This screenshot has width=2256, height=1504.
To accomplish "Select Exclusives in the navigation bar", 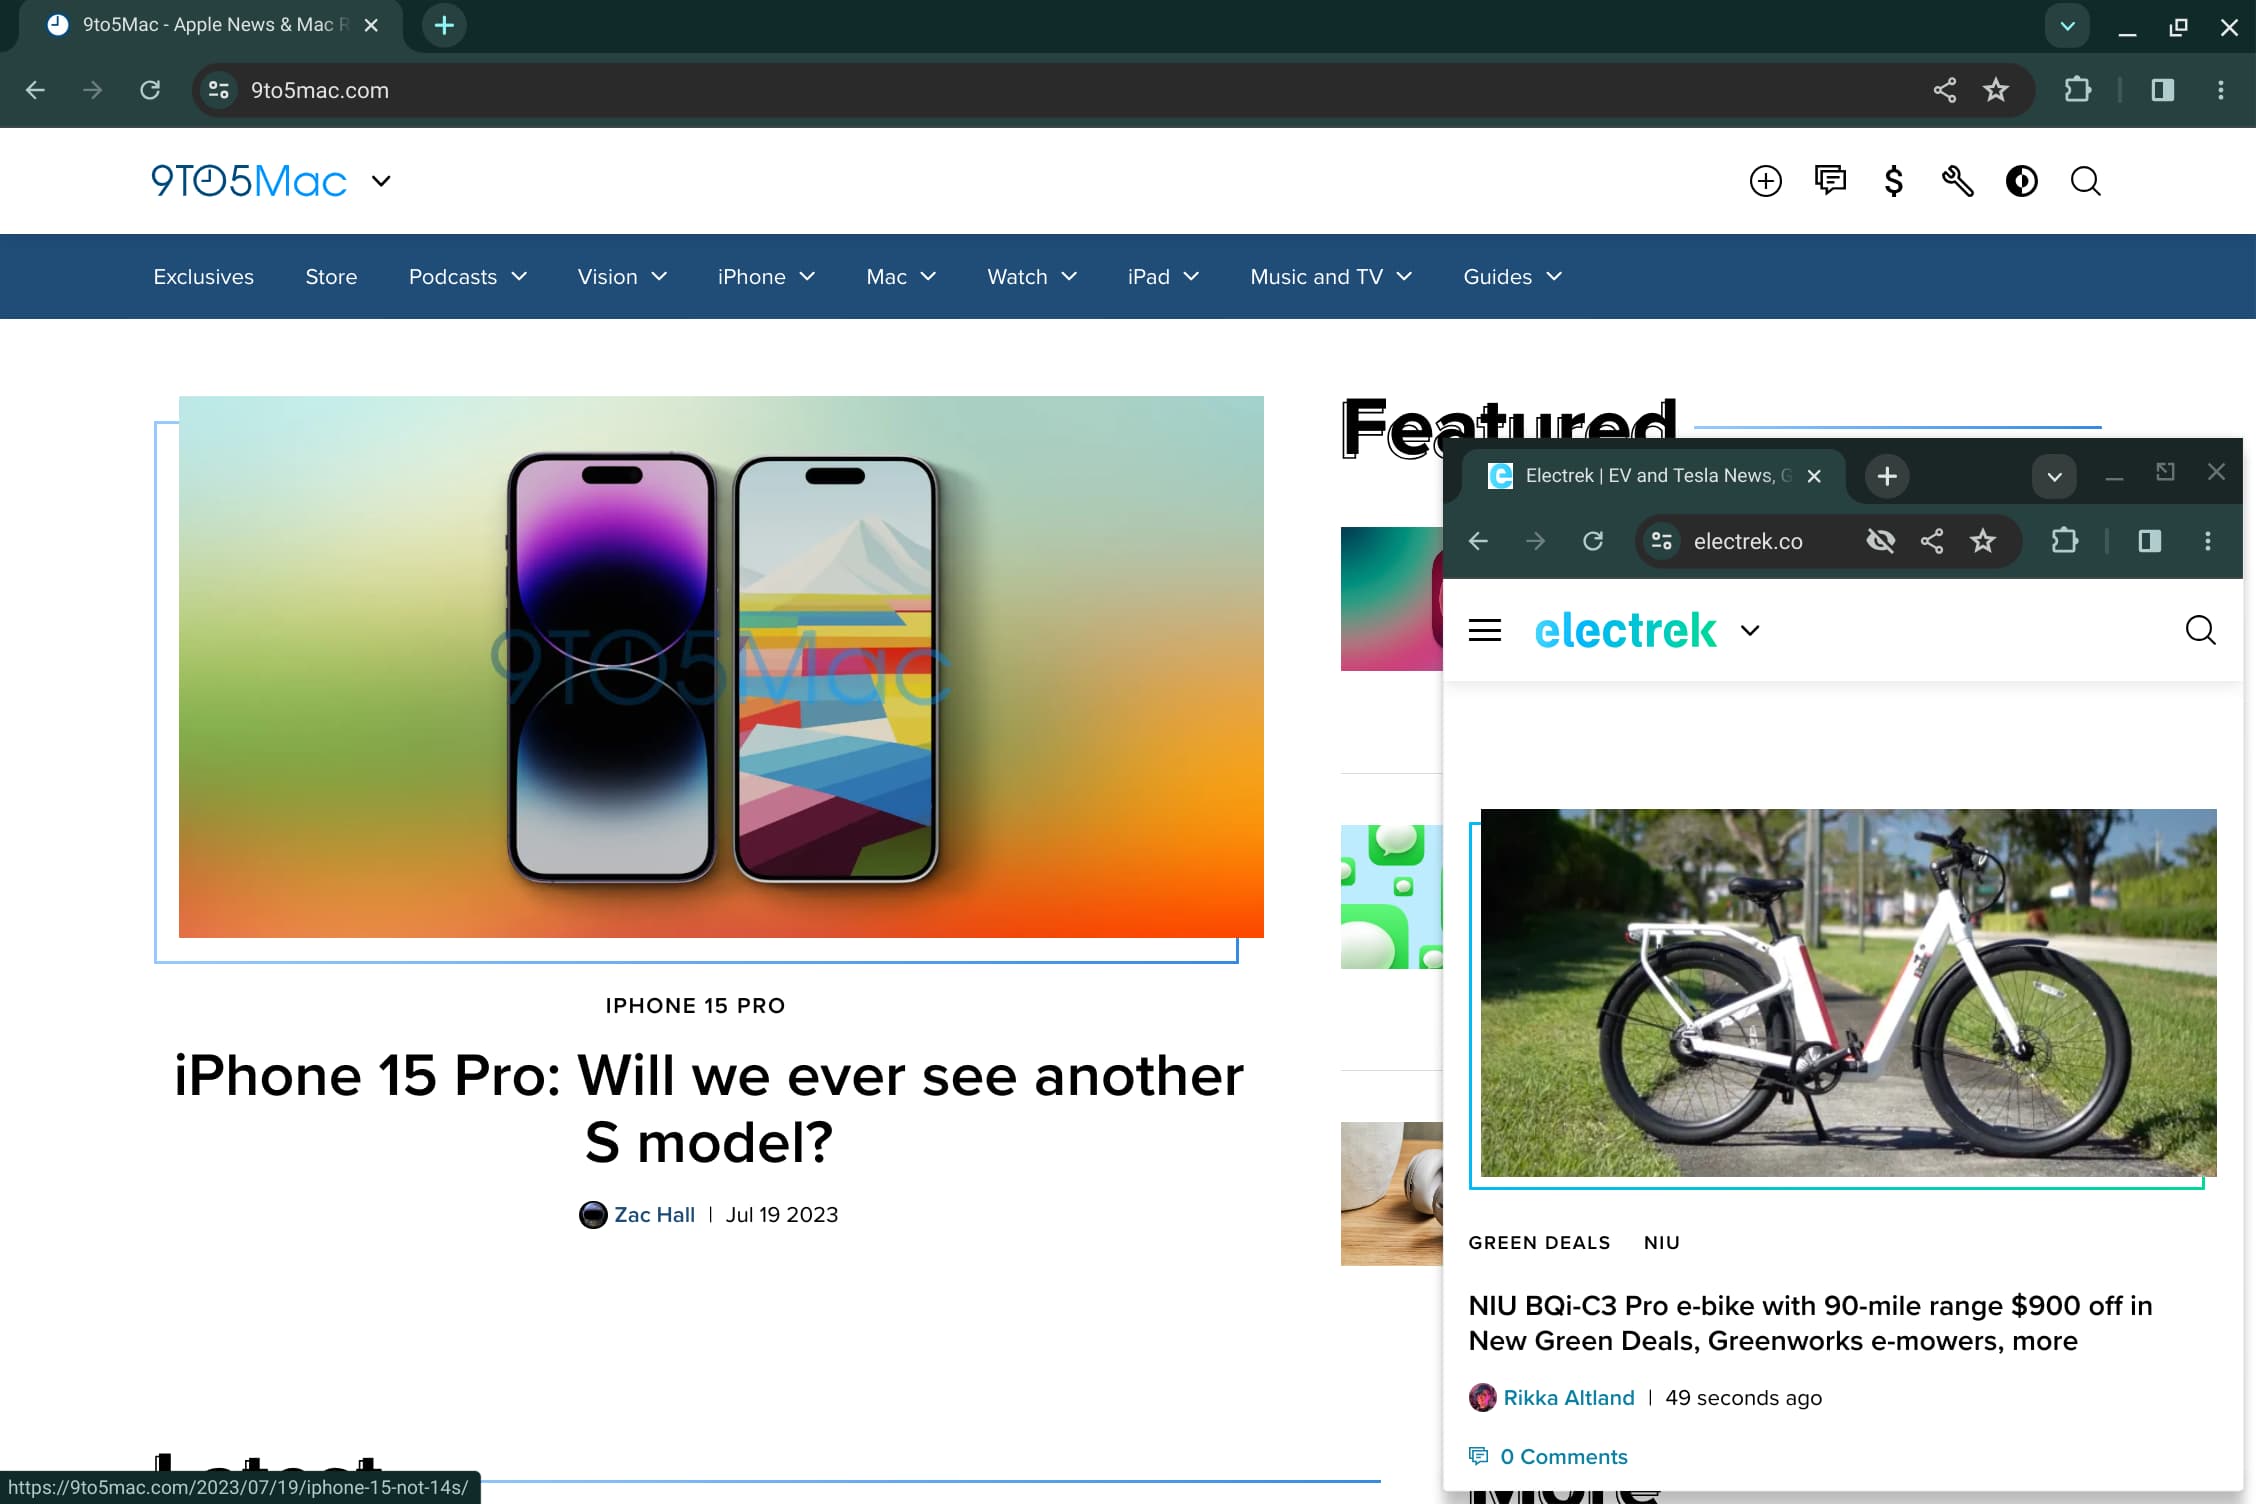I will point(203,277).
